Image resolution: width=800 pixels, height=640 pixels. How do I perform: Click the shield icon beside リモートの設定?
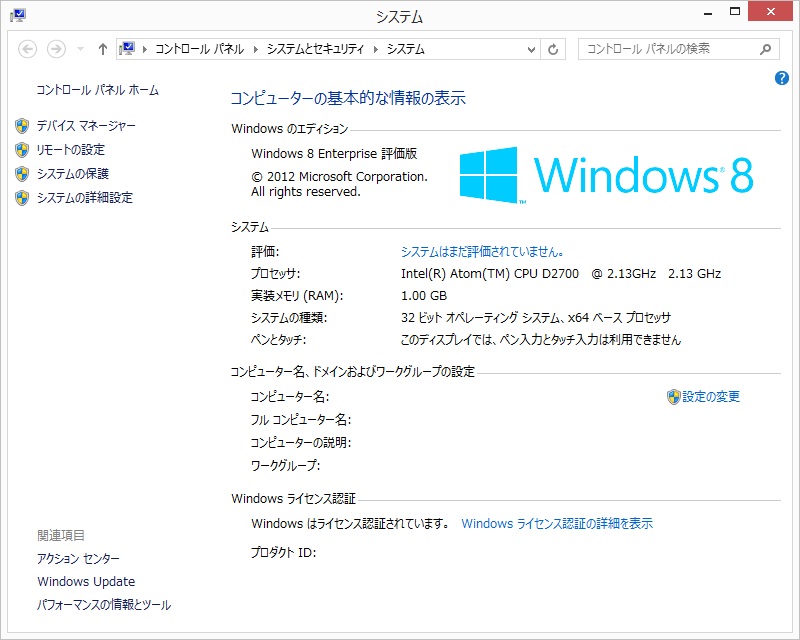coord(22,150)
